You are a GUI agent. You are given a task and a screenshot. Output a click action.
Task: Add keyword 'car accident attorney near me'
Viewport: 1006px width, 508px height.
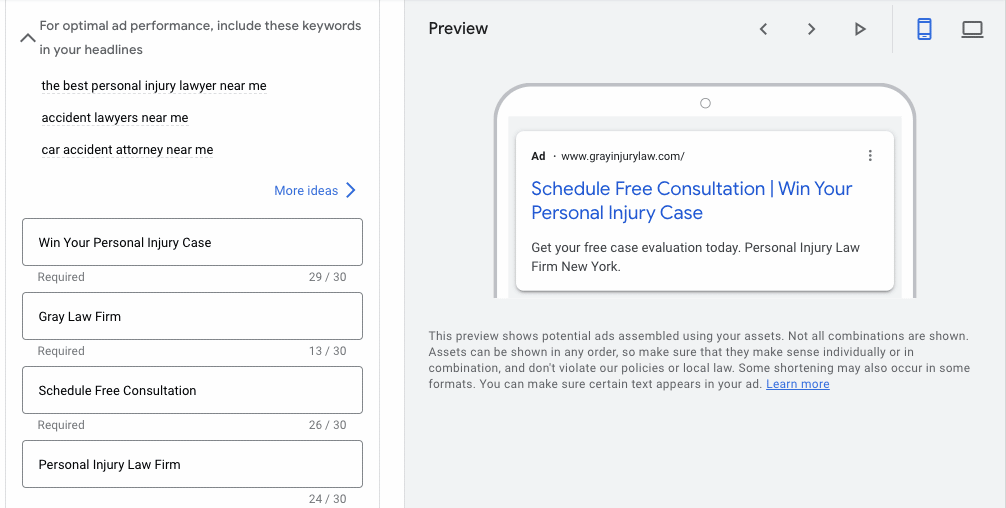coord(127,150)
